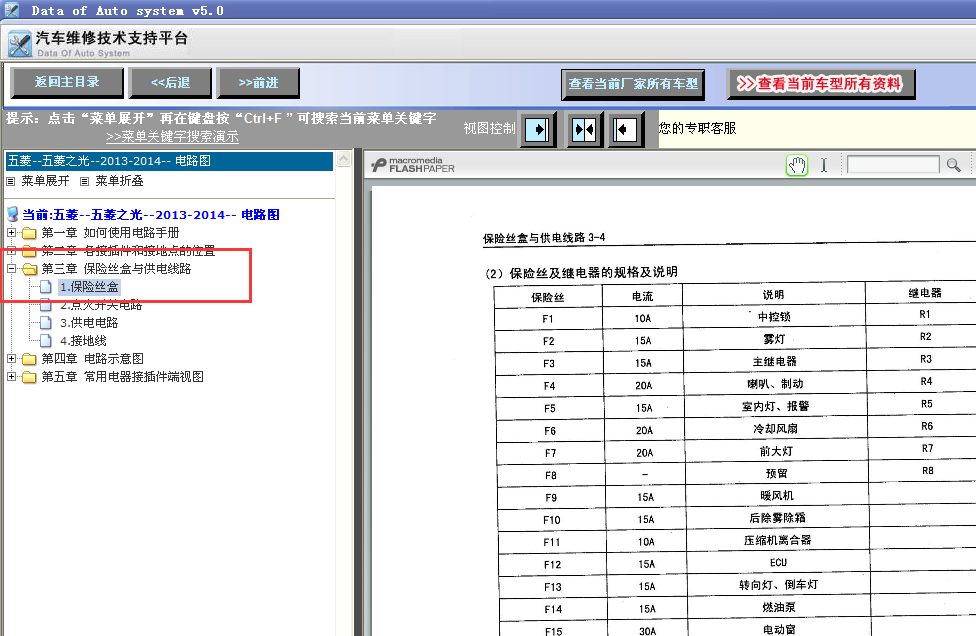Click the wrench-and-screwdriver application logo icon

pos(19,44)
